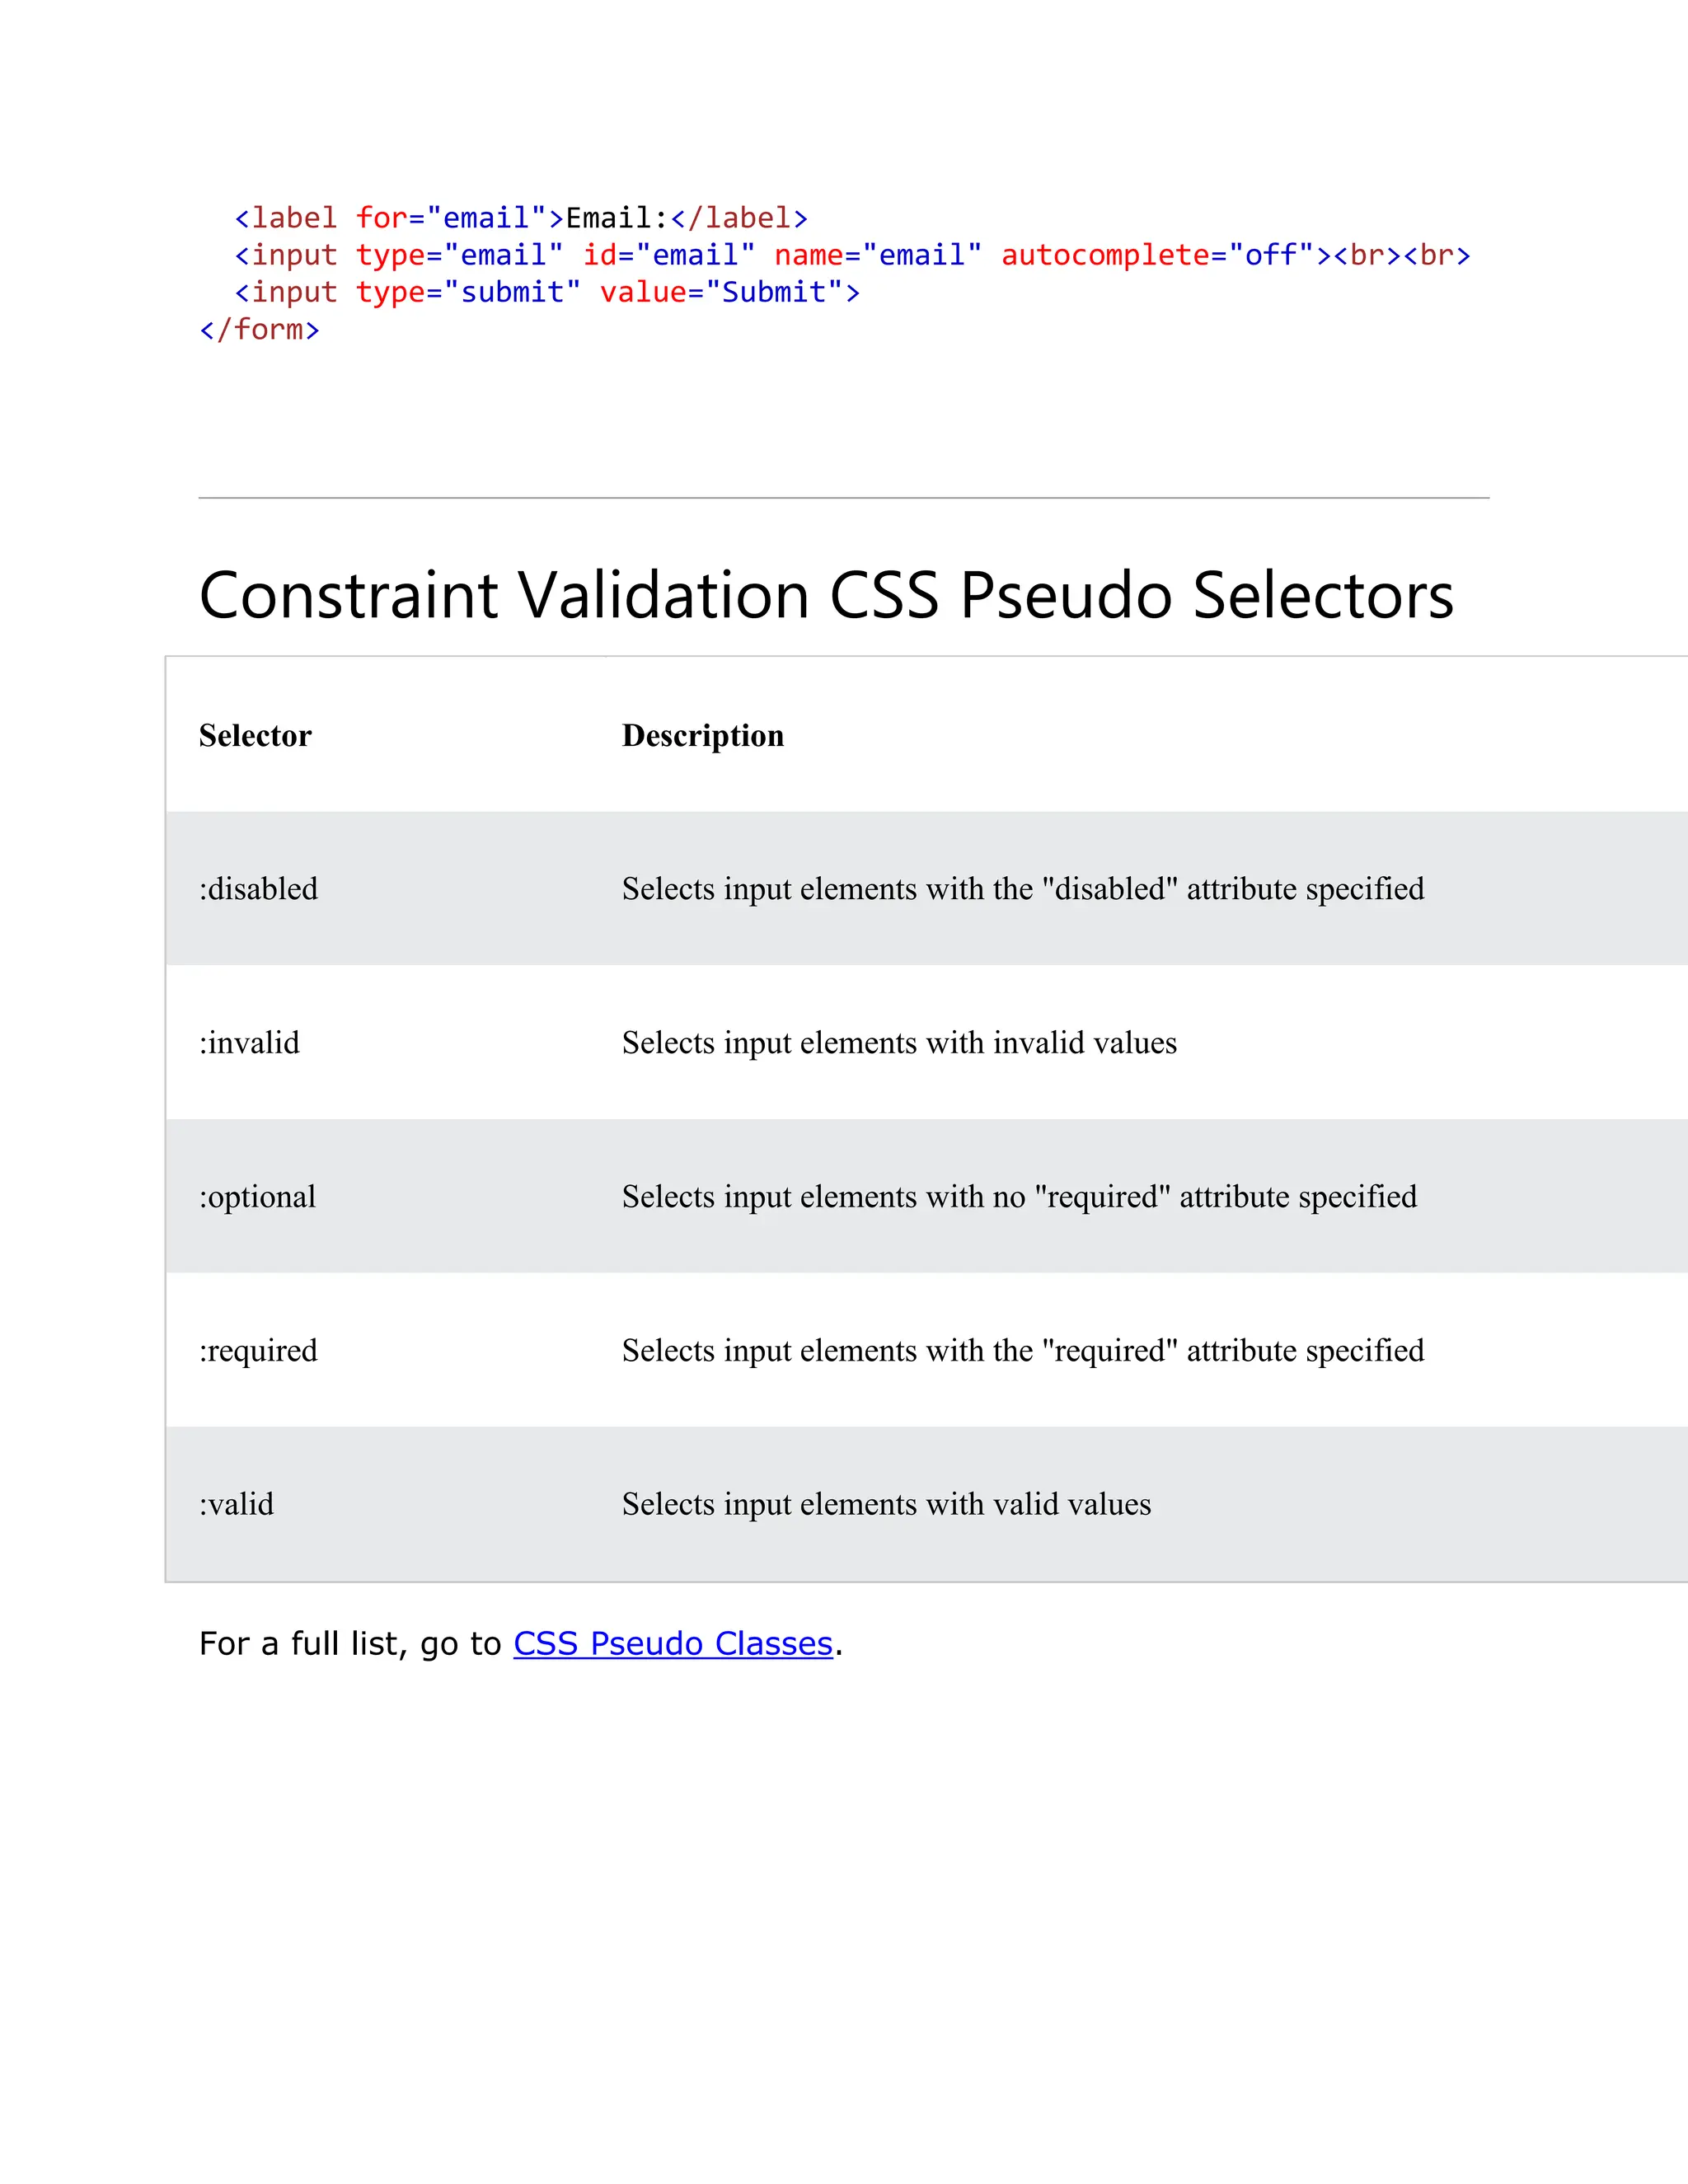This screenshot has width=1688, height=2184.
Task: Click the horizontal divider above the heading
Action: point(843,498)
